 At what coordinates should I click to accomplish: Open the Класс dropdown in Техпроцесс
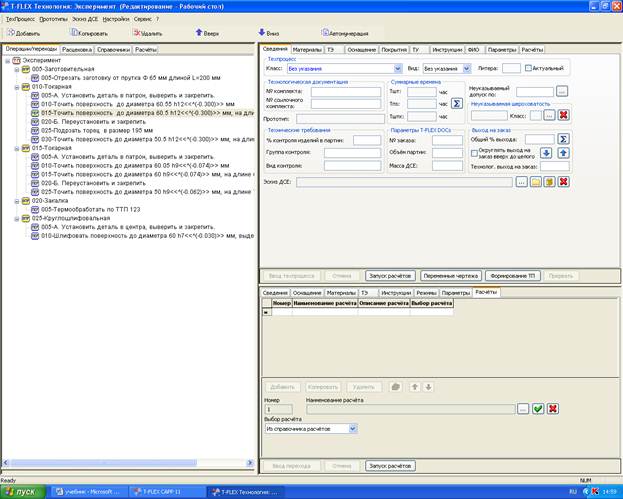(395, 68)
